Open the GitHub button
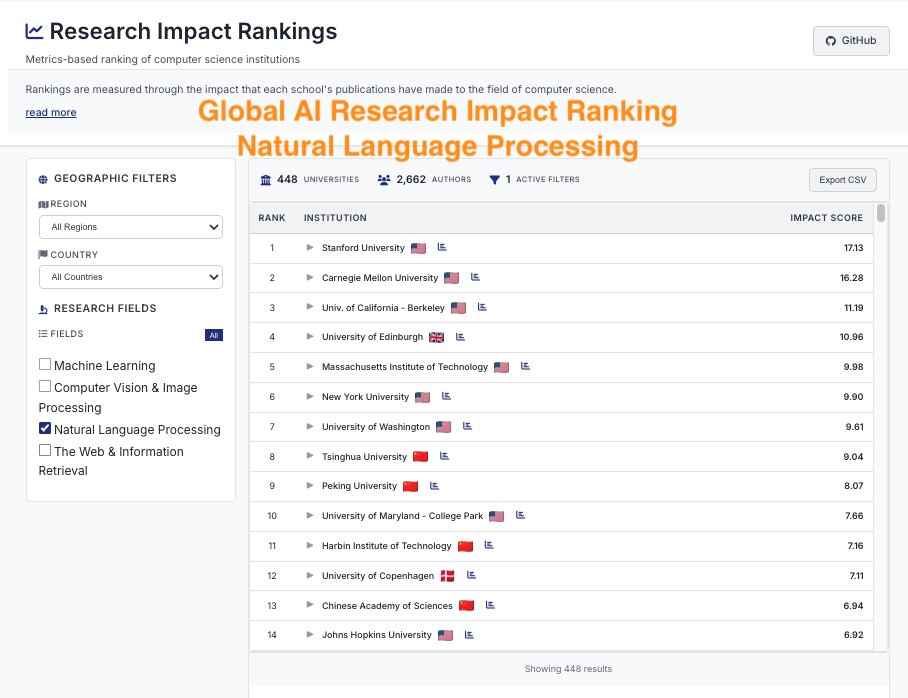The width and height of the screenshot is (908, 698). click(851, 41)
